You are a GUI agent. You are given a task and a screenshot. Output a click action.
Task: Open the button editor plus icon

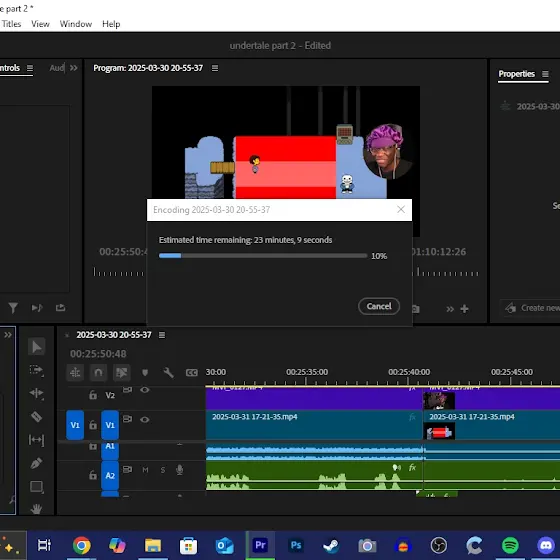pyautogui.click(x=464, y=309)
